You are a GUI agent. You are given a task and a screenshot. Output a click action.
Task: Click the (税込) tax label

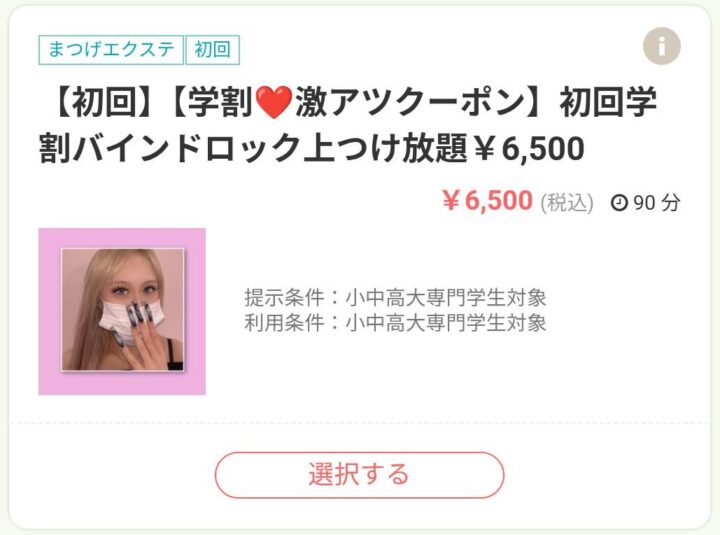point(567,203)
